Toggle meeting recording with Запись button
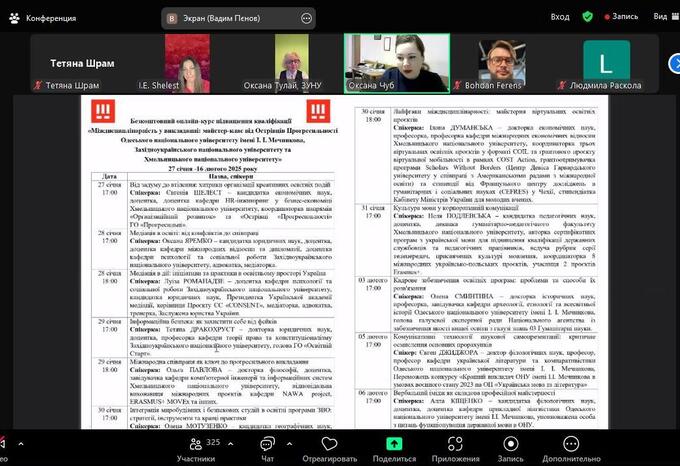The image size is (680, 466). point(511,442)
